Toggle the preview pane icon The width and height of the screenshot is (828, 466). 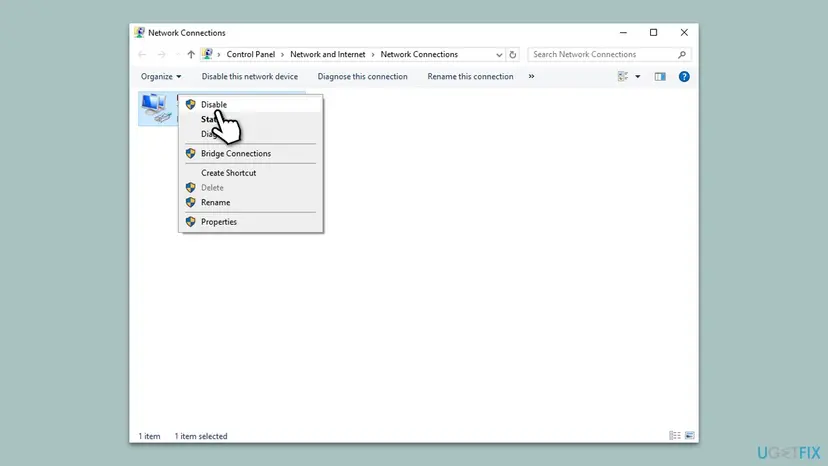pyautogui.click(x=660, y=77)
